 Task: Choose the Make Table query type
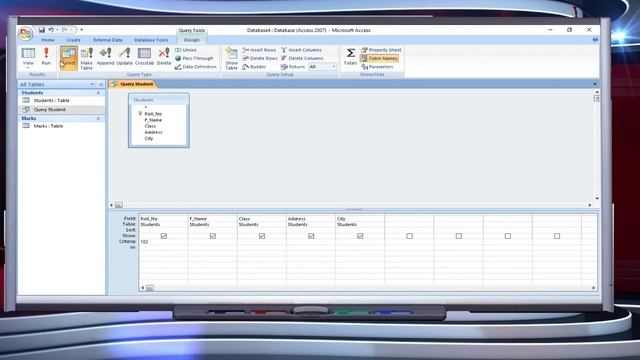tap(87, 58)
